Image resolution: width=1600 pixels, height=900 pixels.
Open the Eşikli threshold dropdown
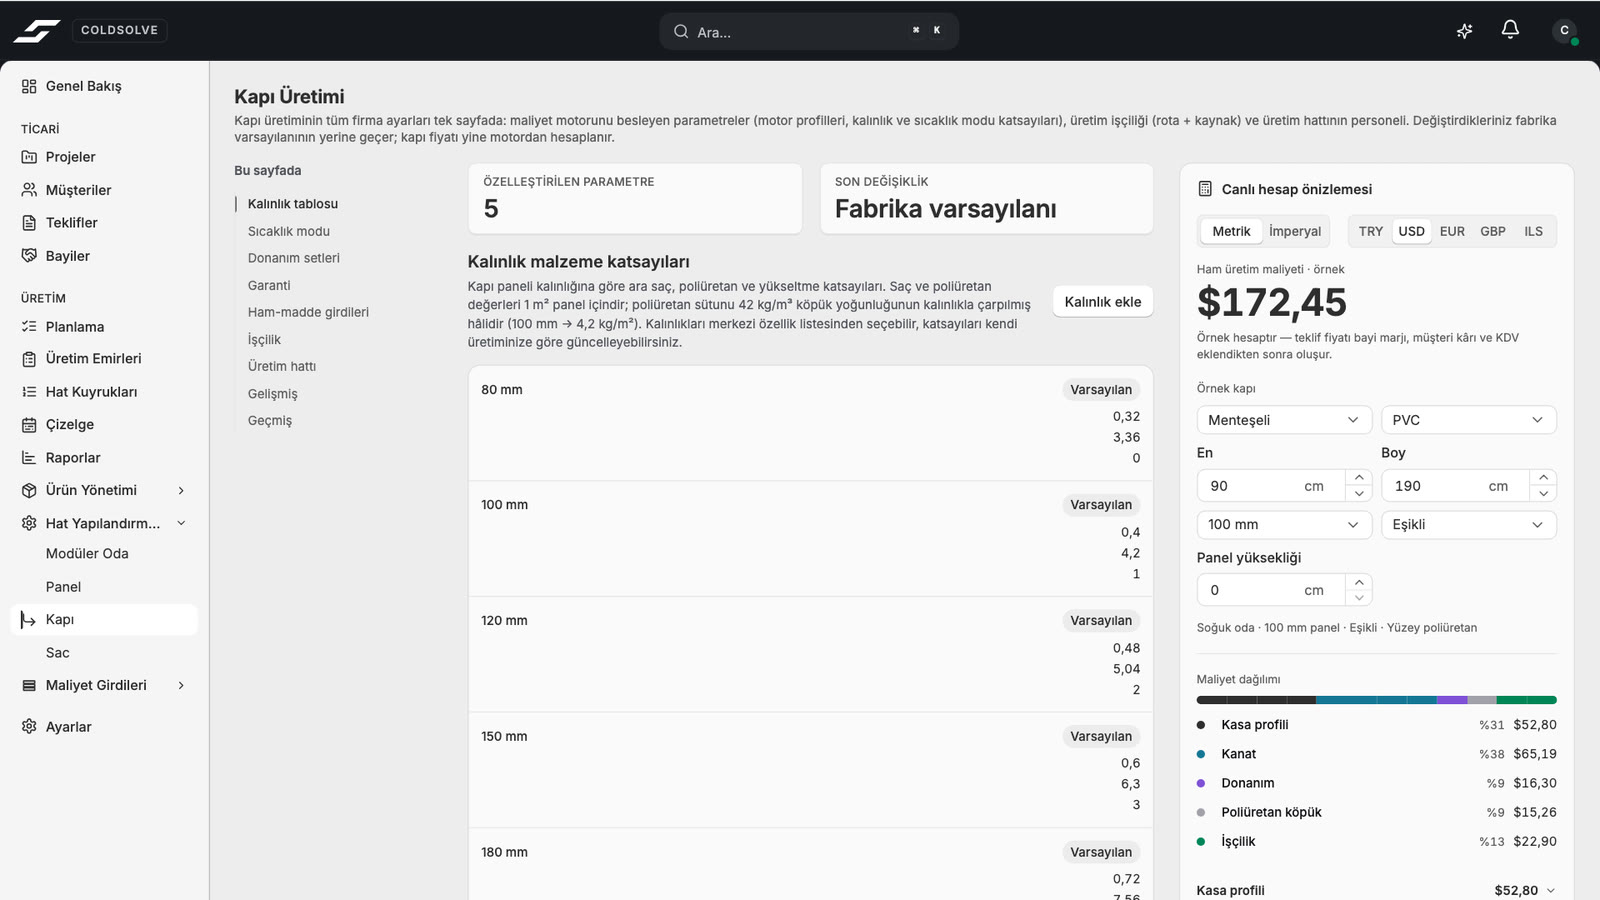click(x=1469, y=525)
